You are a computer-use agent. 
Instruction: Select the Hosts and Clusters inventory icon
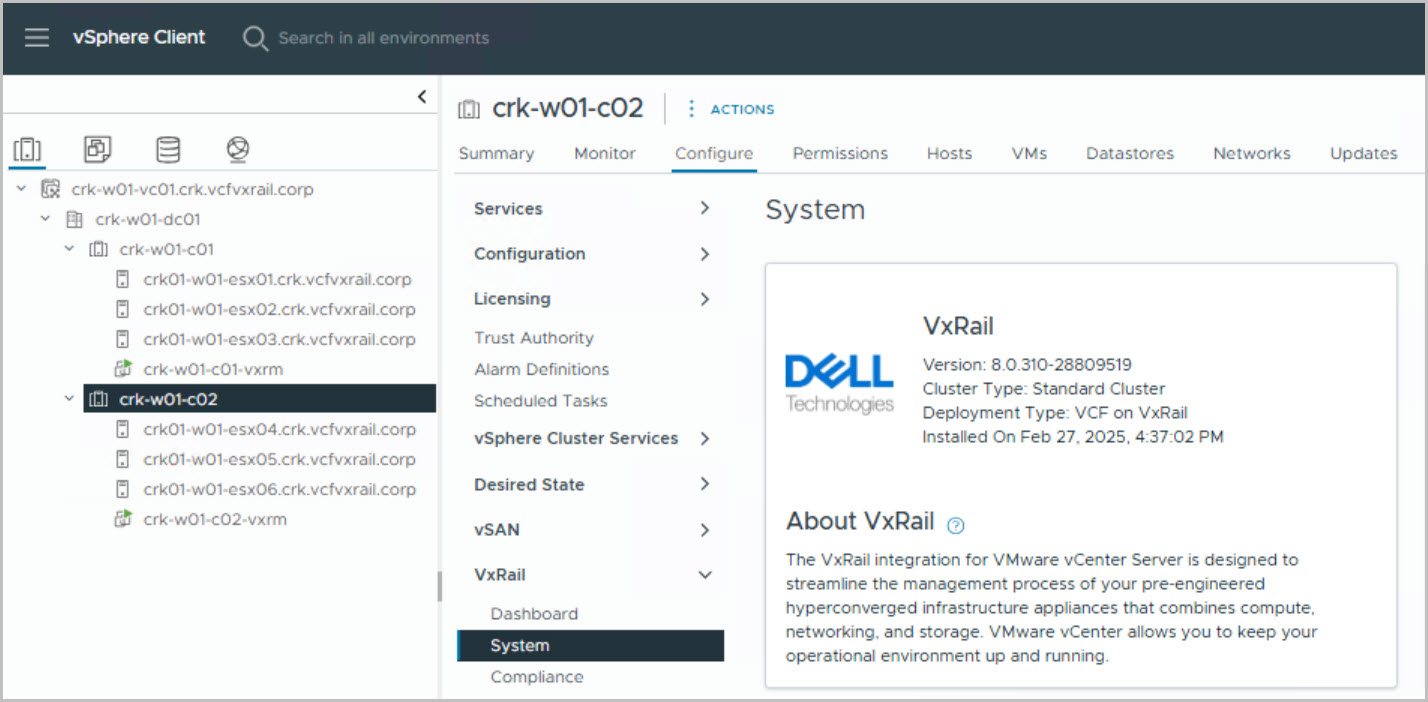[x=27, y=150]
